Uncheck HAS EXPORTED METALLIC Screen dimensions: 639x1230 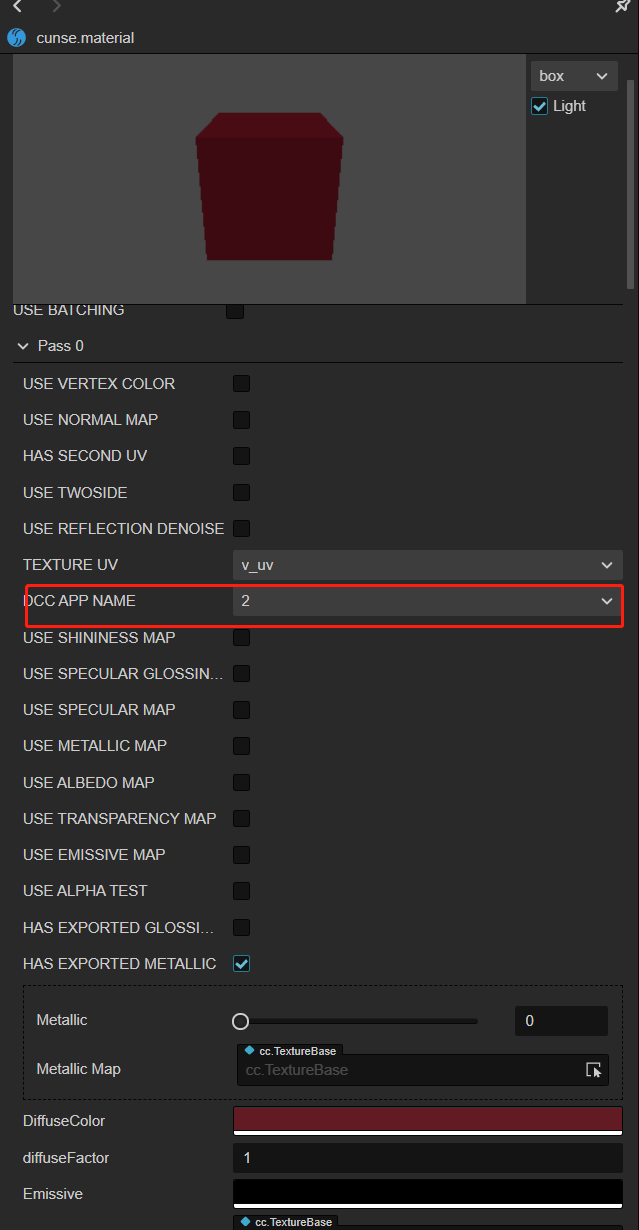[x=241, y=964]
